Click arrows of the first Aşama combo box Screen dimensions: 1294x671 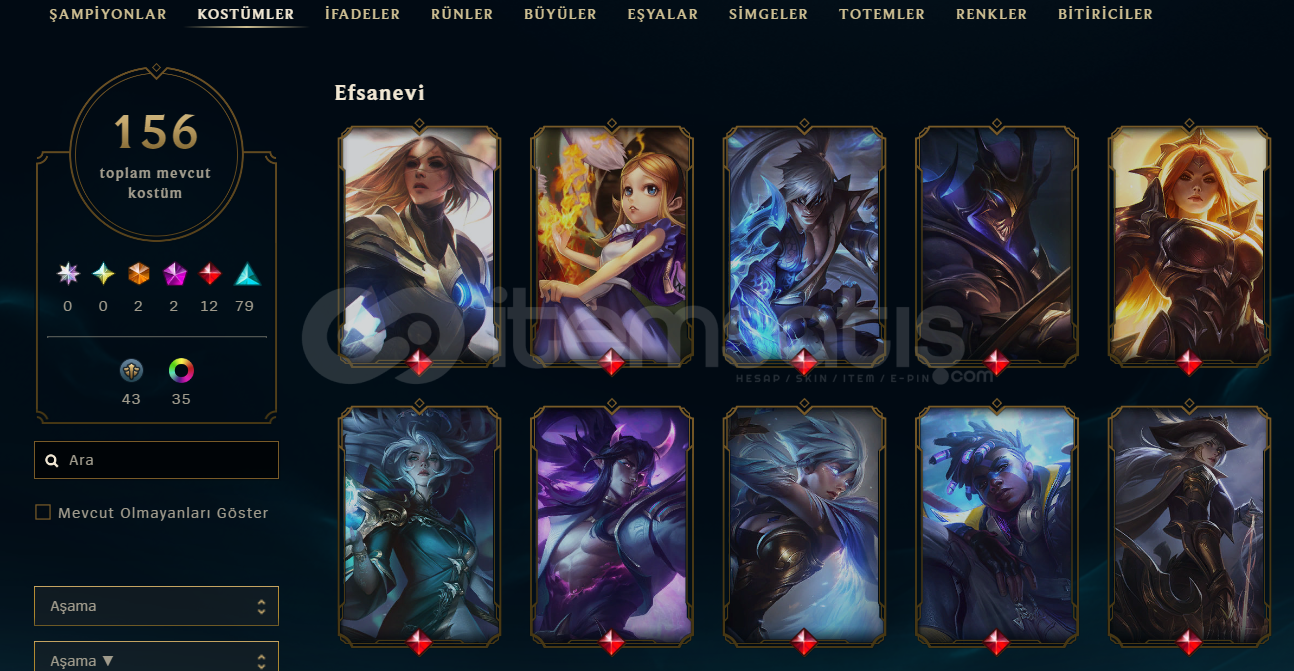click(x=261, y=606)
